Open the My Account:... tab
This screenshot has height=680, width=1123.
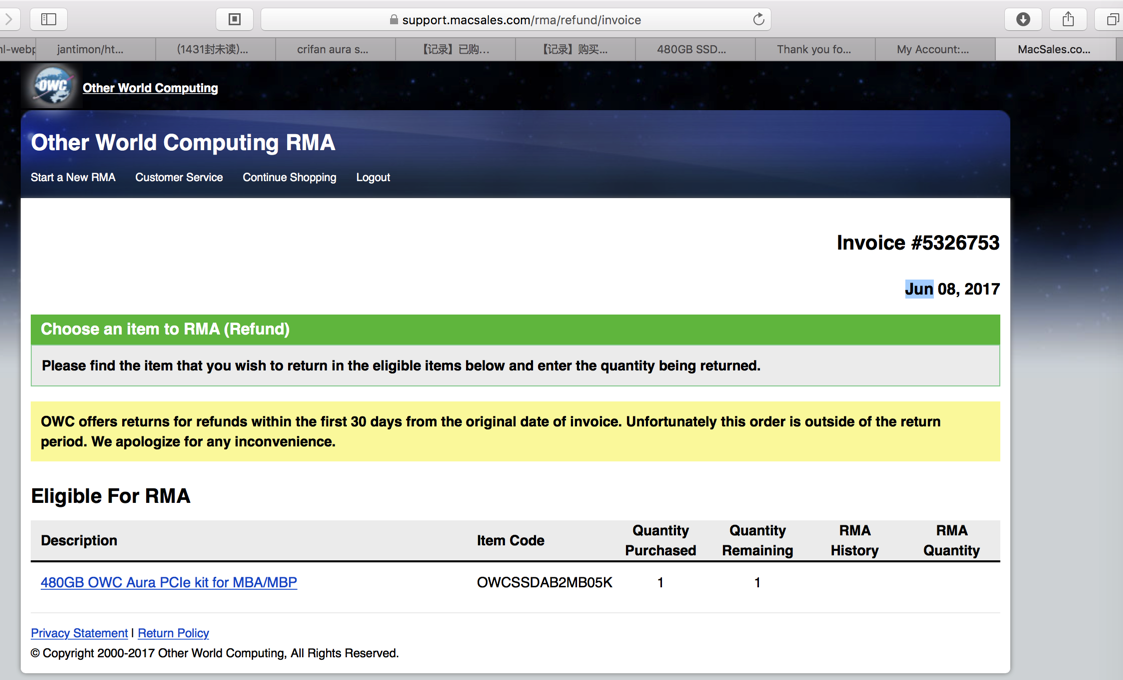(935, 49)
